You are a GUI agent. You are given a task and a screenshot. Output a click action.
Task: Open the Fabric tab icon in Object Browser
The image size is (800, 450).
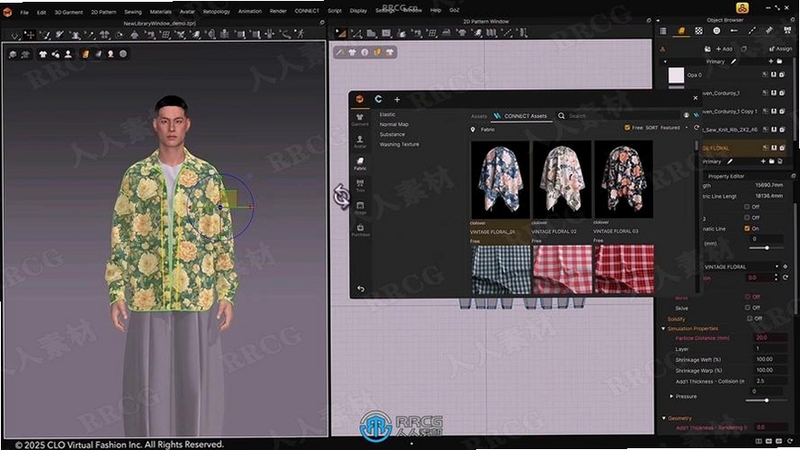tap(681, 31)
